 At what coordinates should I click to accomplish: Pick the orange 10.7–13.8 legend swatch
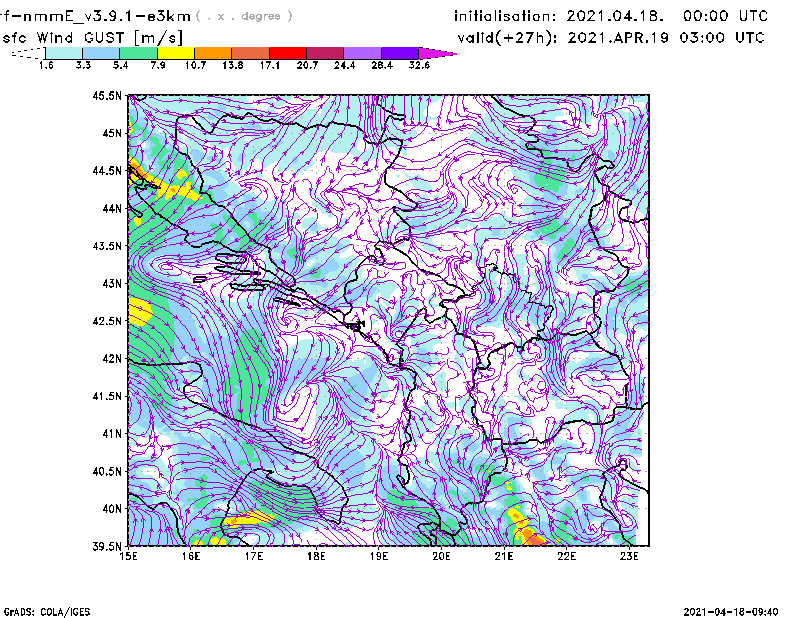[x=213, y=53]
